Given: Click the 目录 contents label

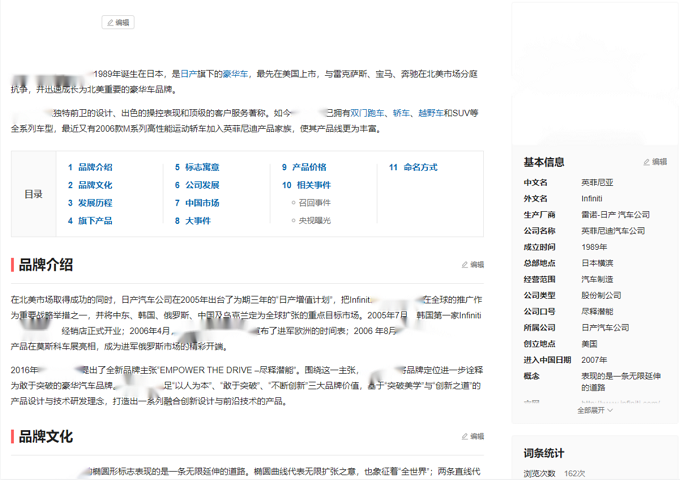Looking at the screenshot, I should pos(33,194).
